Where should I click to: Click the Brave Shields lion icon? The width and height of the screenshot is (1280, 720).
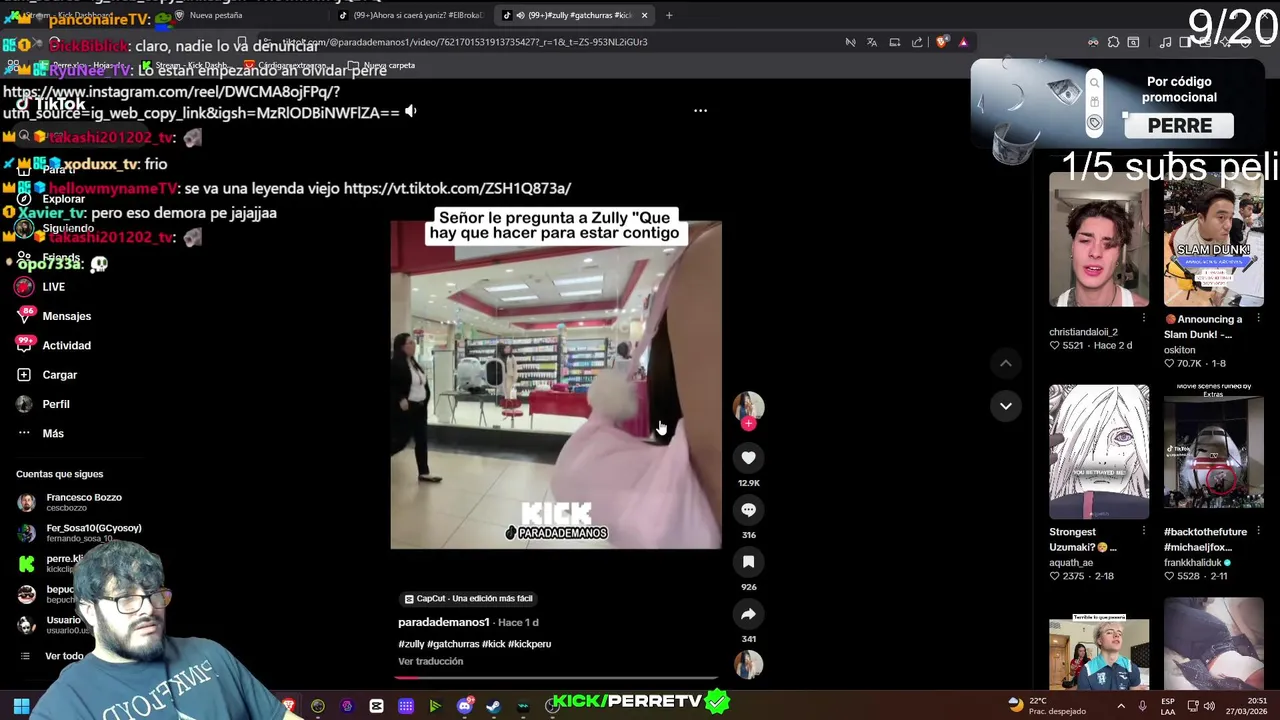(x=941, y=42)
